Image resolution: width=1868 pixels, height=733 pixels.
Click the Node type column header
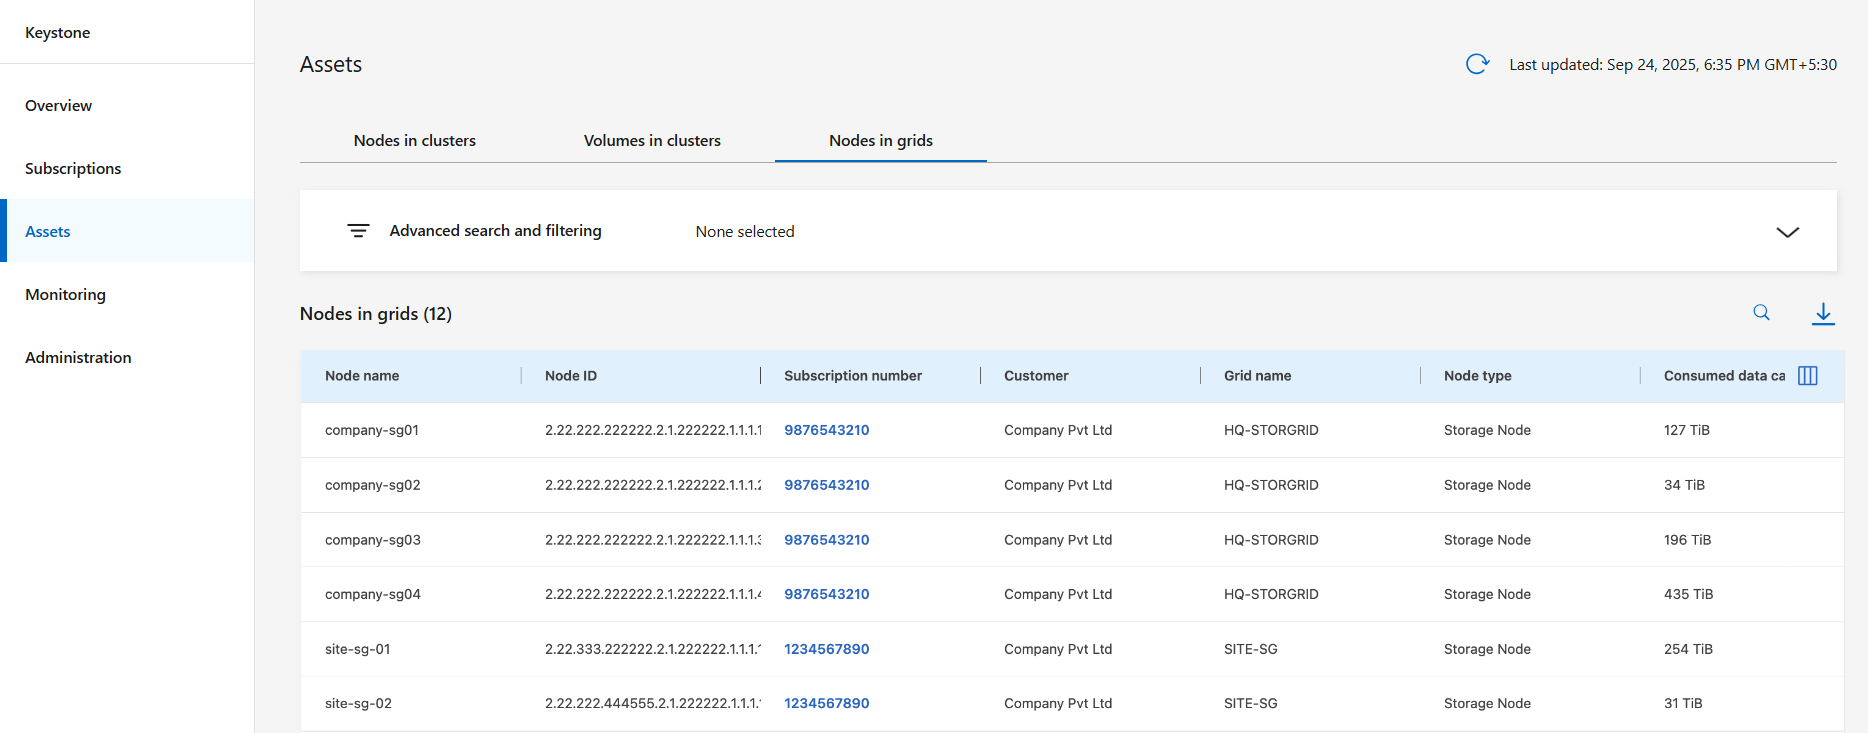tap(1477, 376)
